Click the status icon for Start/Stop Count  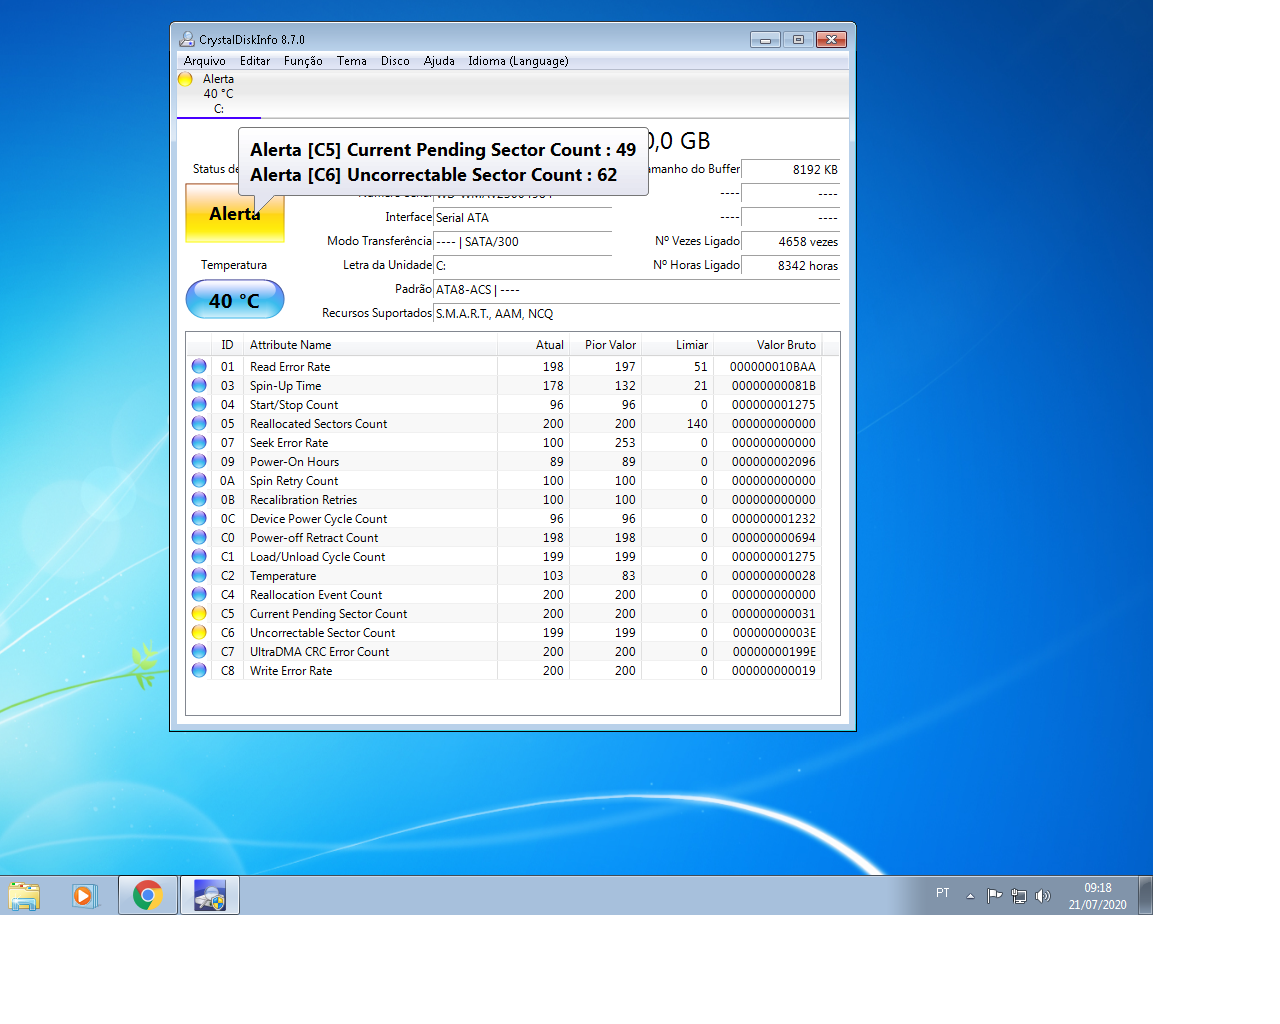(199, 404)
